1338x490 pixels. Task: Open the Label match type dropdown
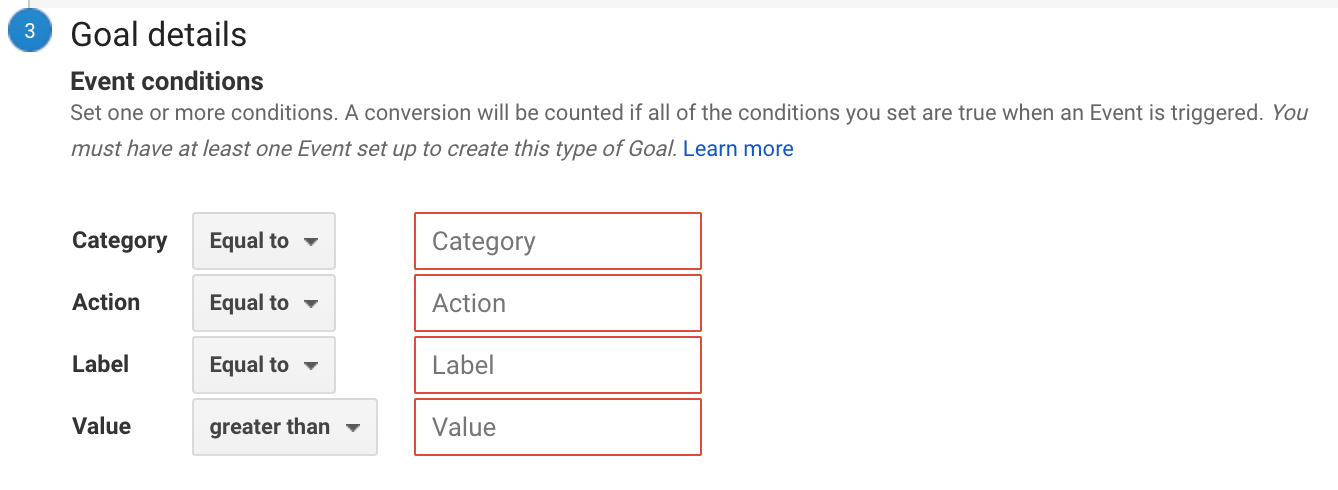point(264,365)
